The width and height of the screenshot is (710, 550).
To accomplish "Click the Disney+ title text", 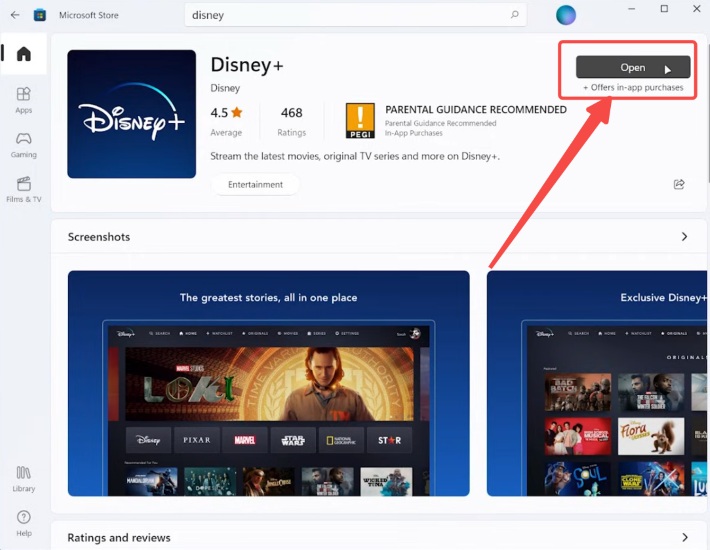I will tap(247, 65).
